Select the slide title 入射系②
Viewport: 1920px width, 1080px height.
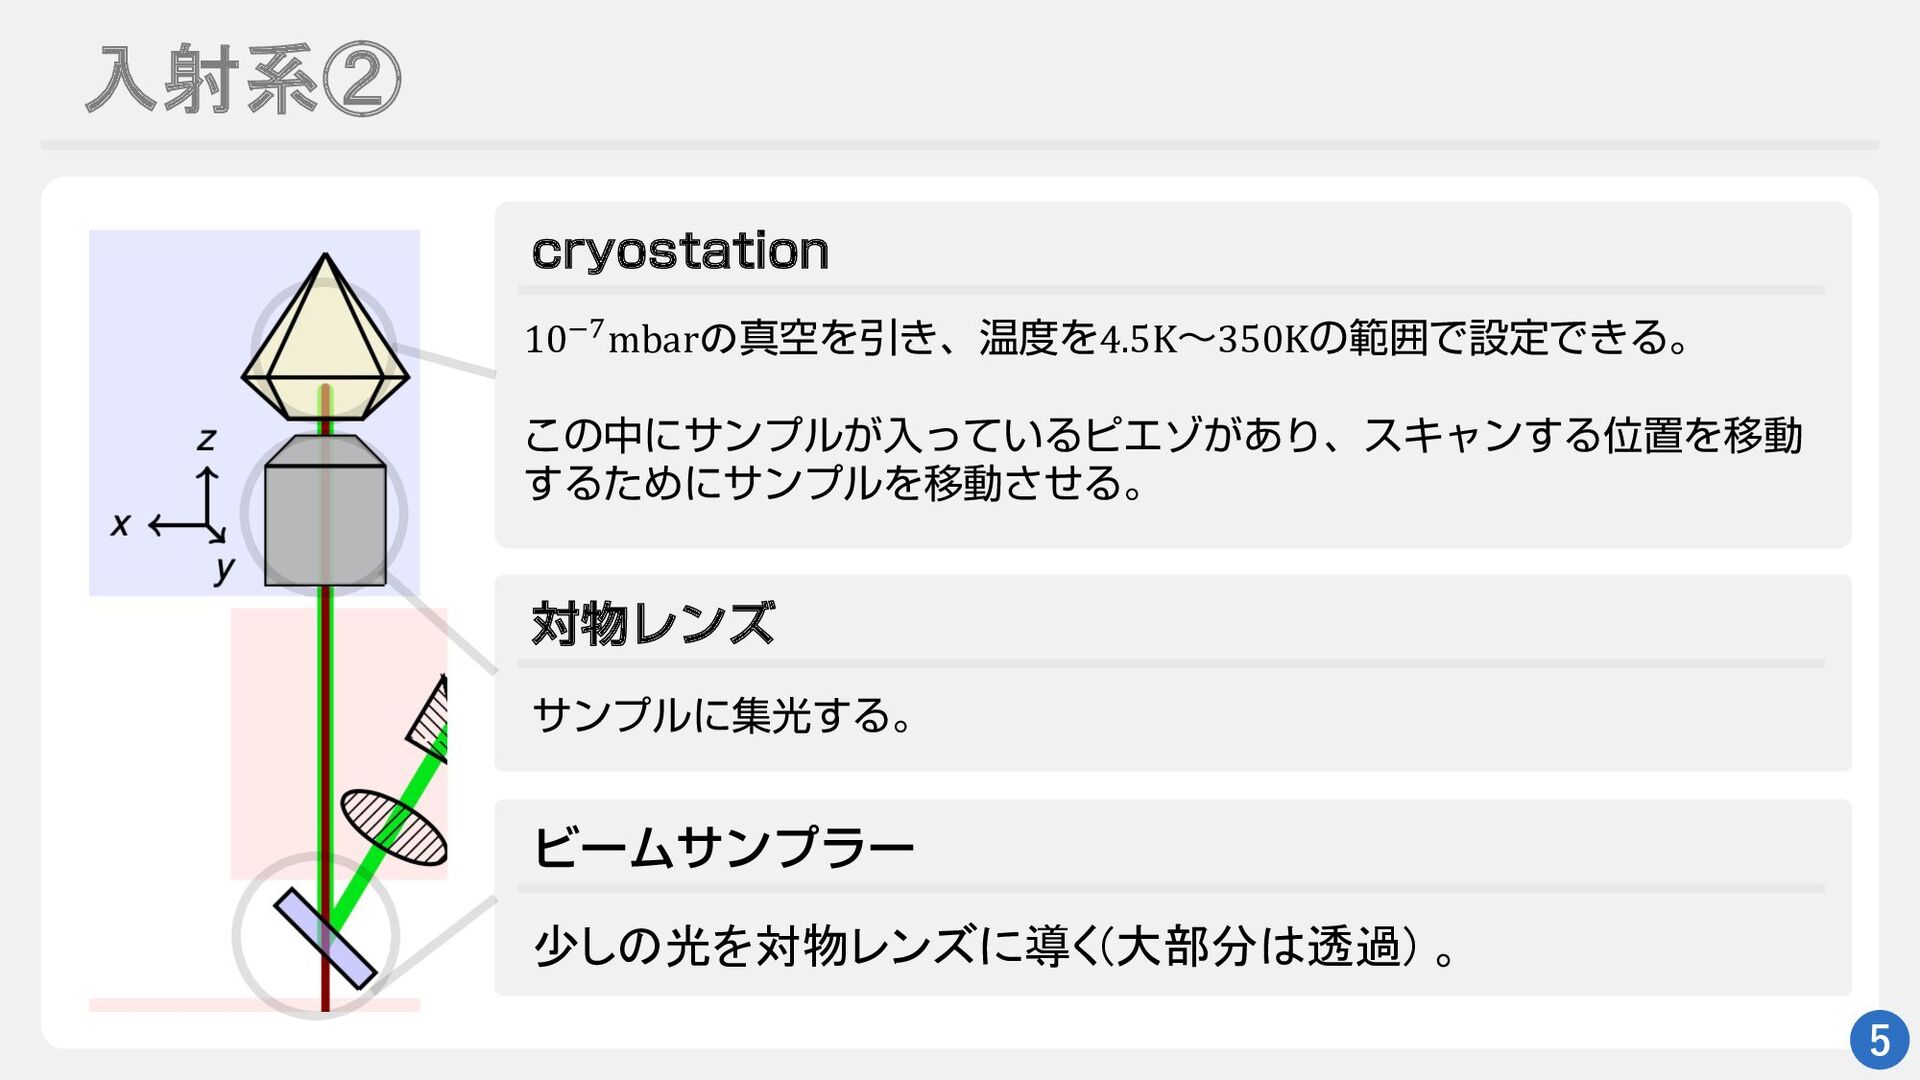[243, 80]
